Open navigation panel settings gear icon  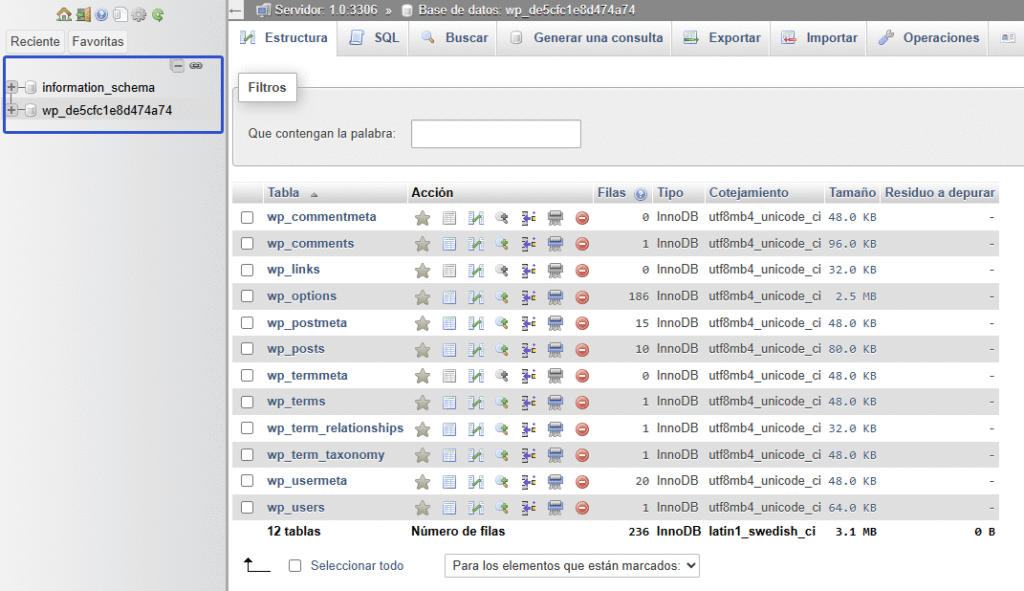(138, 14)
